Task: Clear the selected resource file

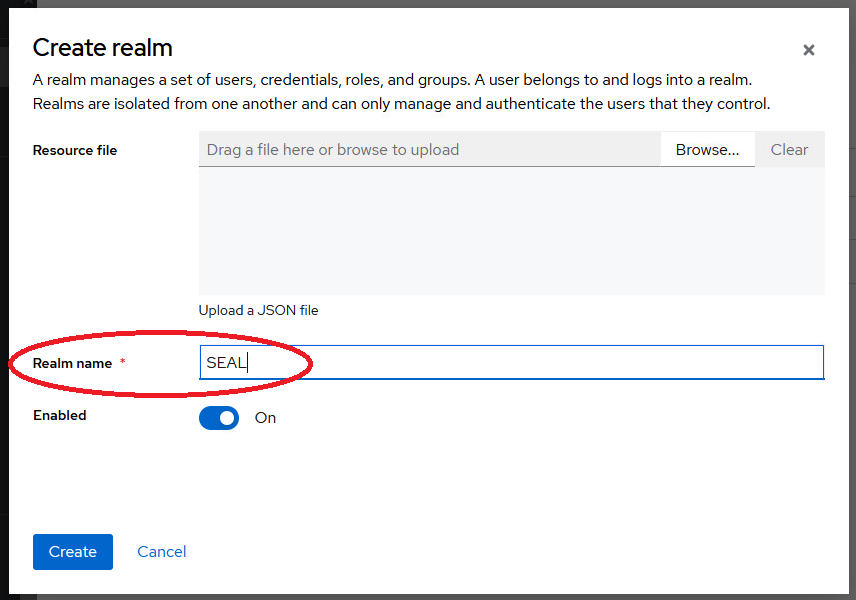Action: [x=789, y=149]
